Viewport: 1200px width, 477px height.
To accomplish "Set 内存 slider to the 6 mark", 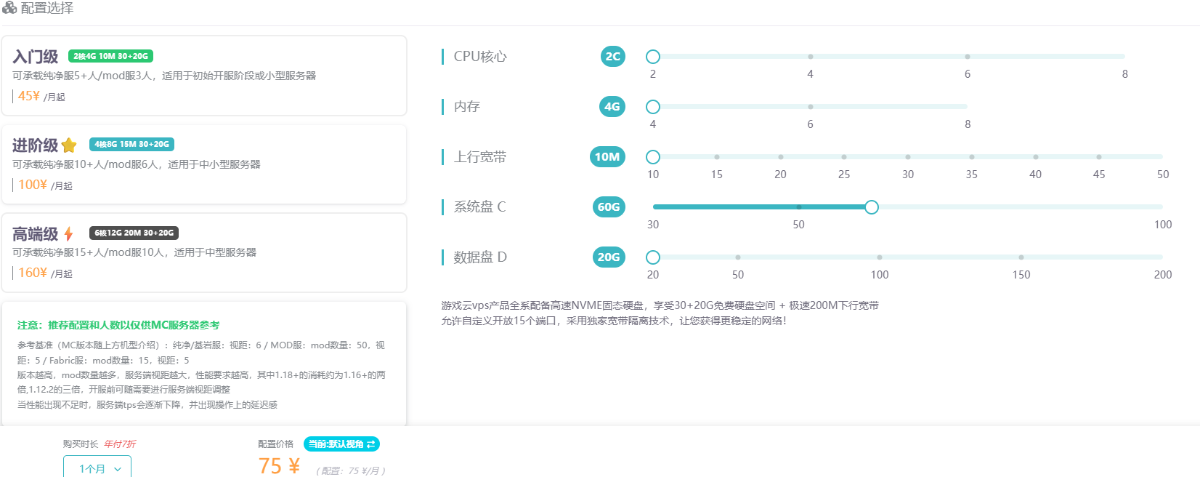I will [x=810, y=106].
